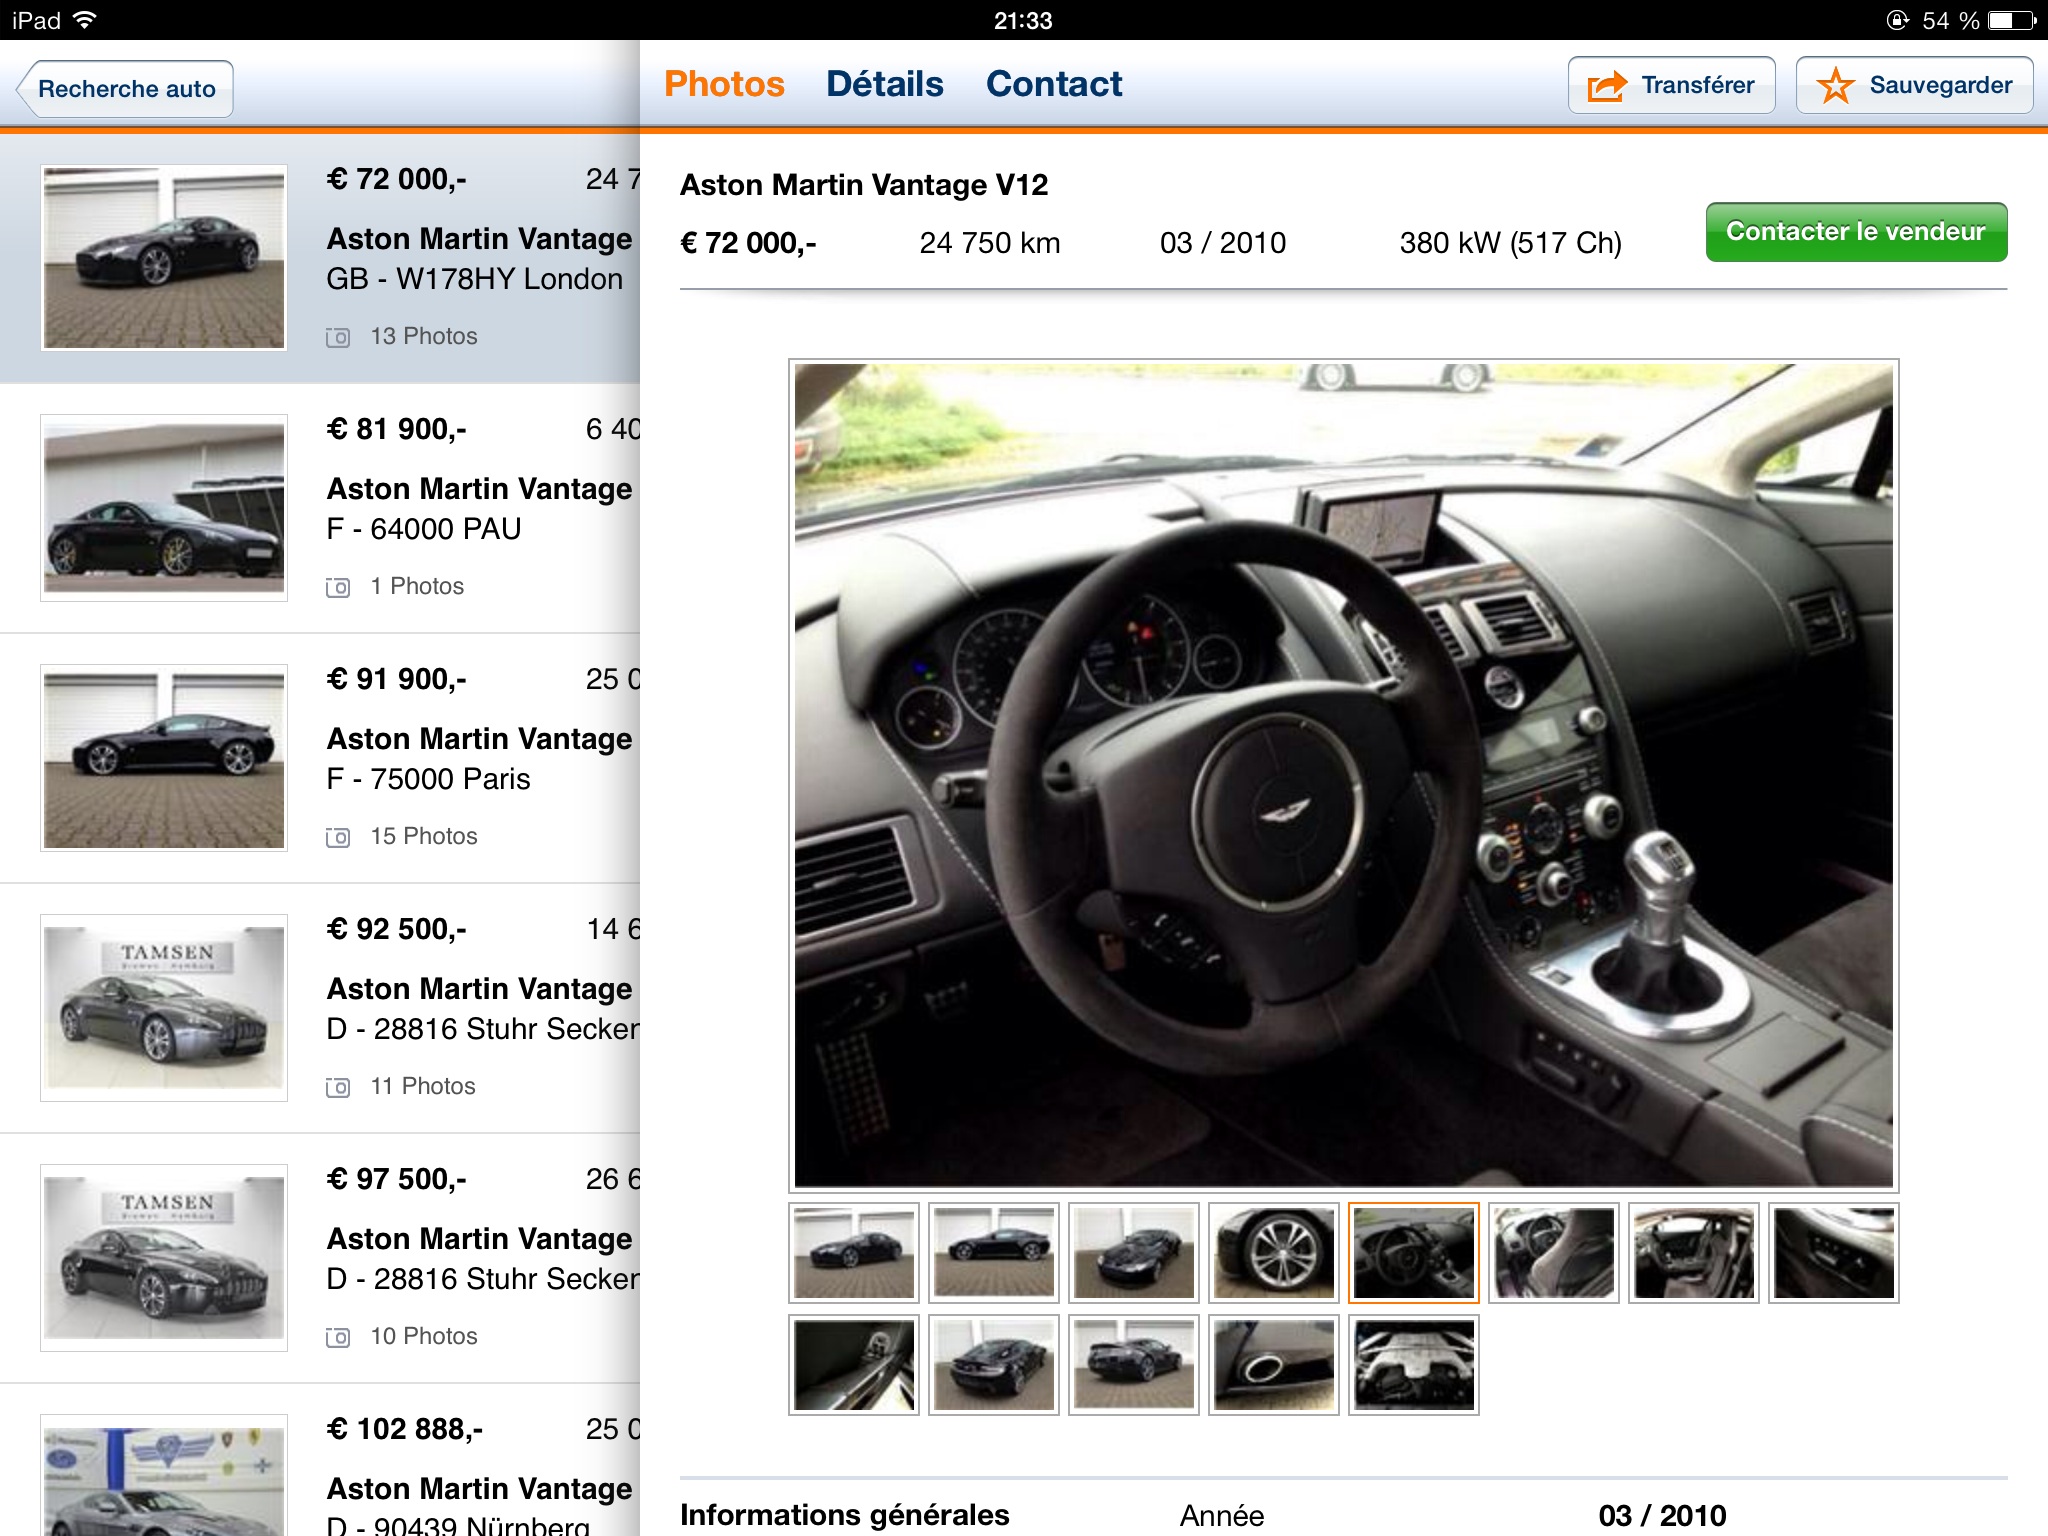Select second-row thumbnail of car rear quarter

coord(1134,1365)
